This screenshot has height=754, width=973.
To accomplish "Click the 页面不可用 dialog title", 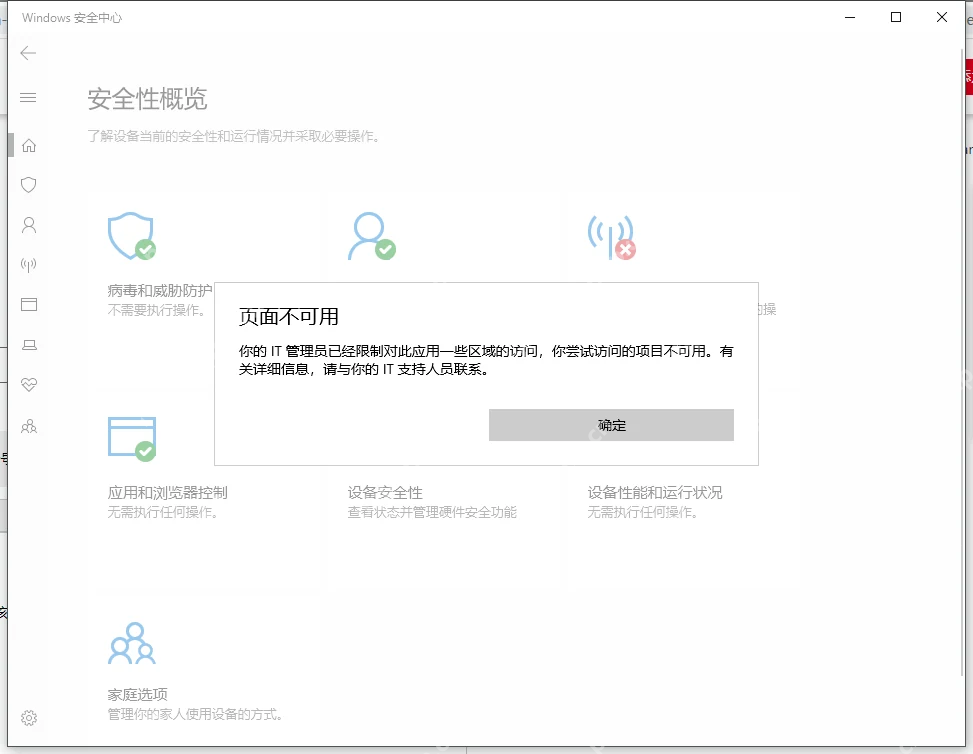I will point(289,317).
